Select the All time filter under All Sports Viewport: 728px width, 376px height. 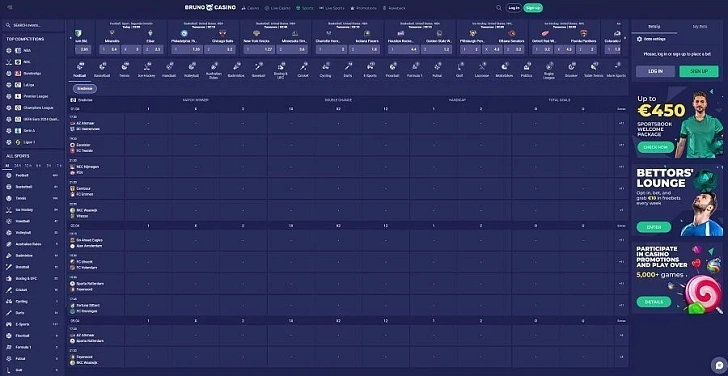(7, 166)
